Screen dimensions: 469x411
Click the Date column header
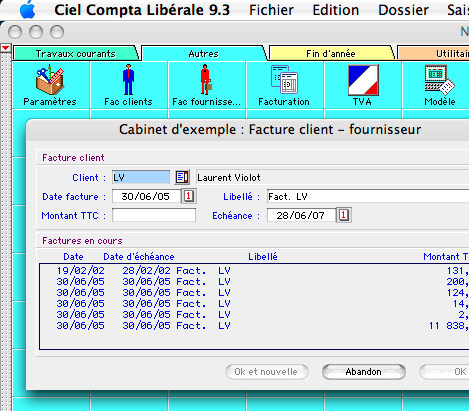[x=73, y=257]
